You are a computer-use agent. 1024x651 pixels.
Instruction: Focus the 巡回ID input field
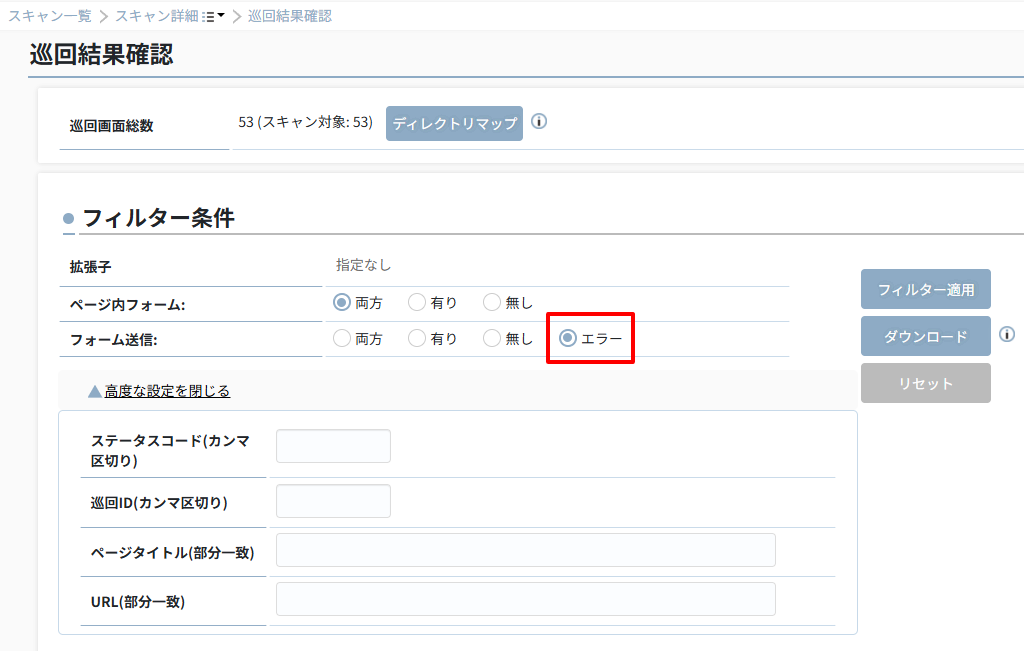click(333, 501)
